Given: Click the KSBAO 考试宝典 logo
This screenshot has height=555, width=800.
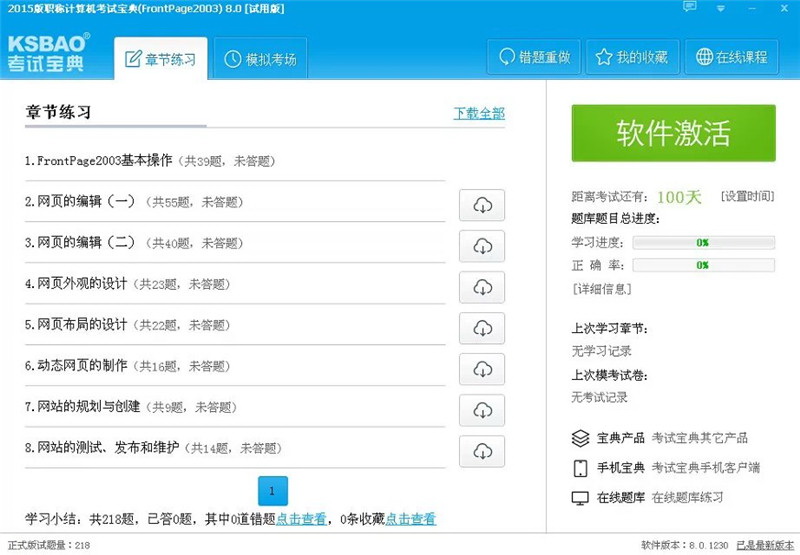Looking at the screenshot, I should click(48, 52).
